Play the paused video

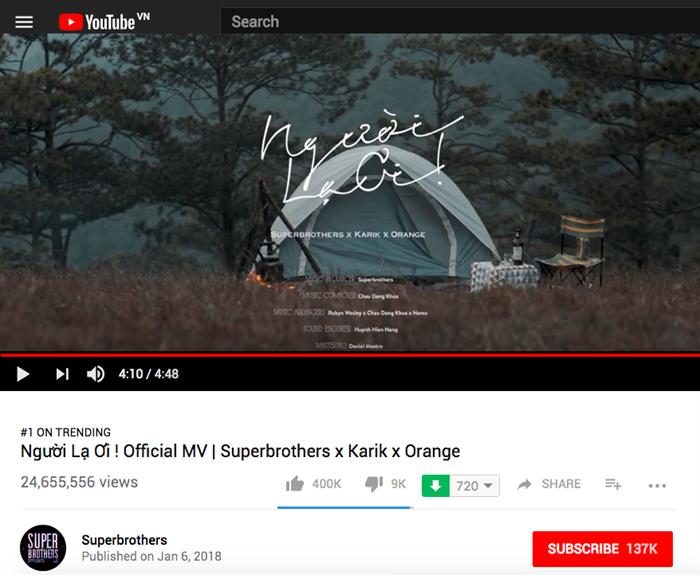[x=23, y=374]
